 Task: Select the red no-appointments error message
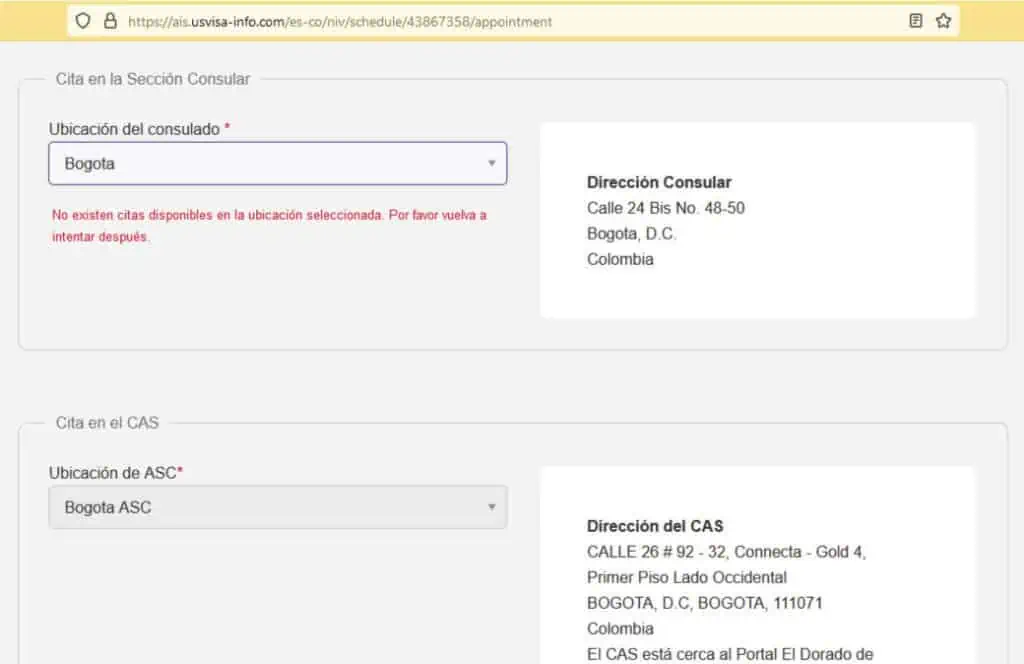coord(269,225)
